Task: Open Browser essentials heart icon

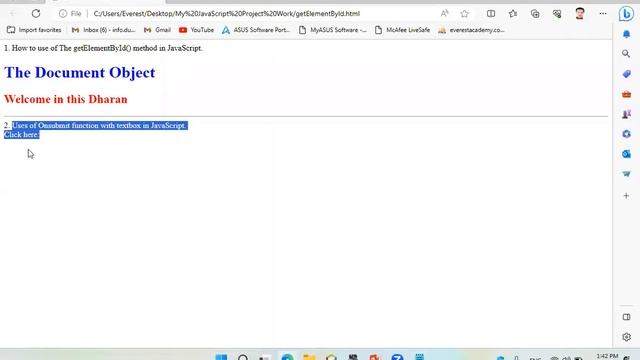Action: pyautogui.click(x=557, y=13)
